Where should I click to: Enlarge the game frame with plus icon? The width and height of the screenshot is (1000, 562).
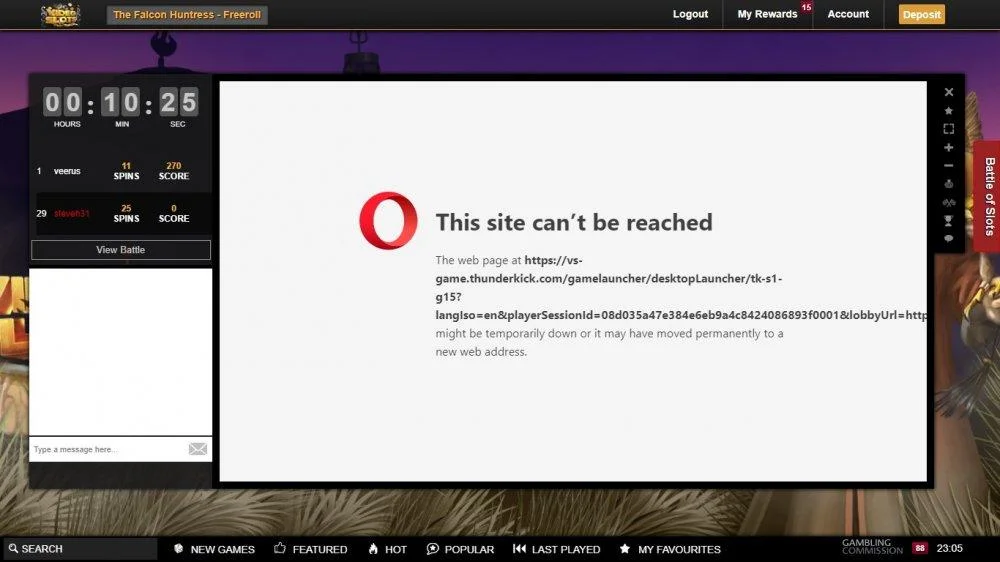(x=949, y=147)
